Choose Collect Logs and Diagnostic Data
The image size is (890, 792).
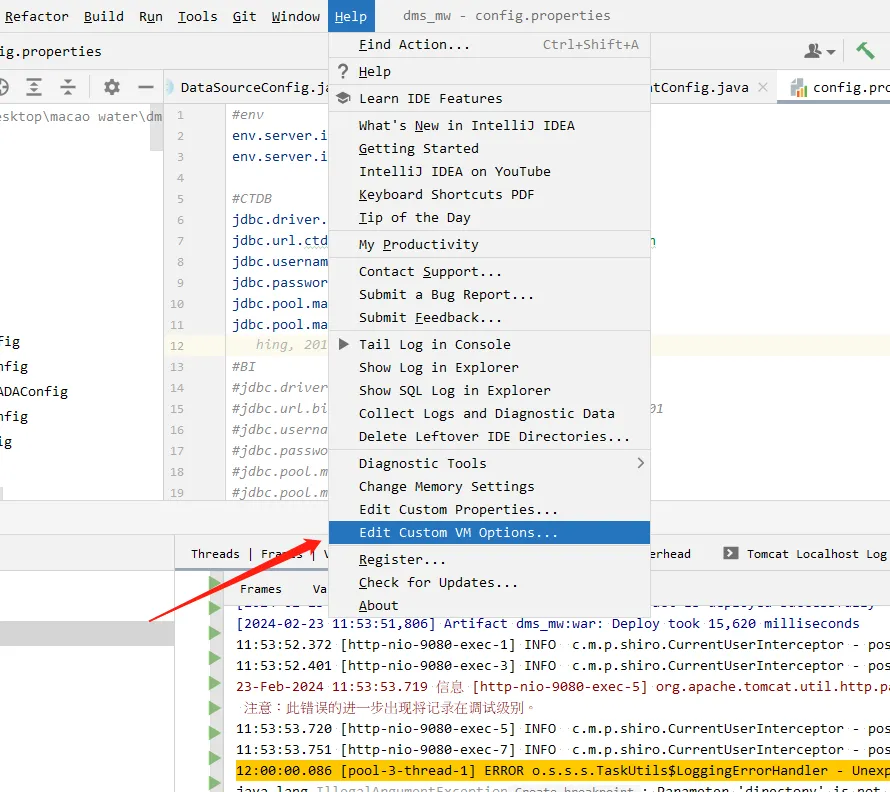coord(489,413)
